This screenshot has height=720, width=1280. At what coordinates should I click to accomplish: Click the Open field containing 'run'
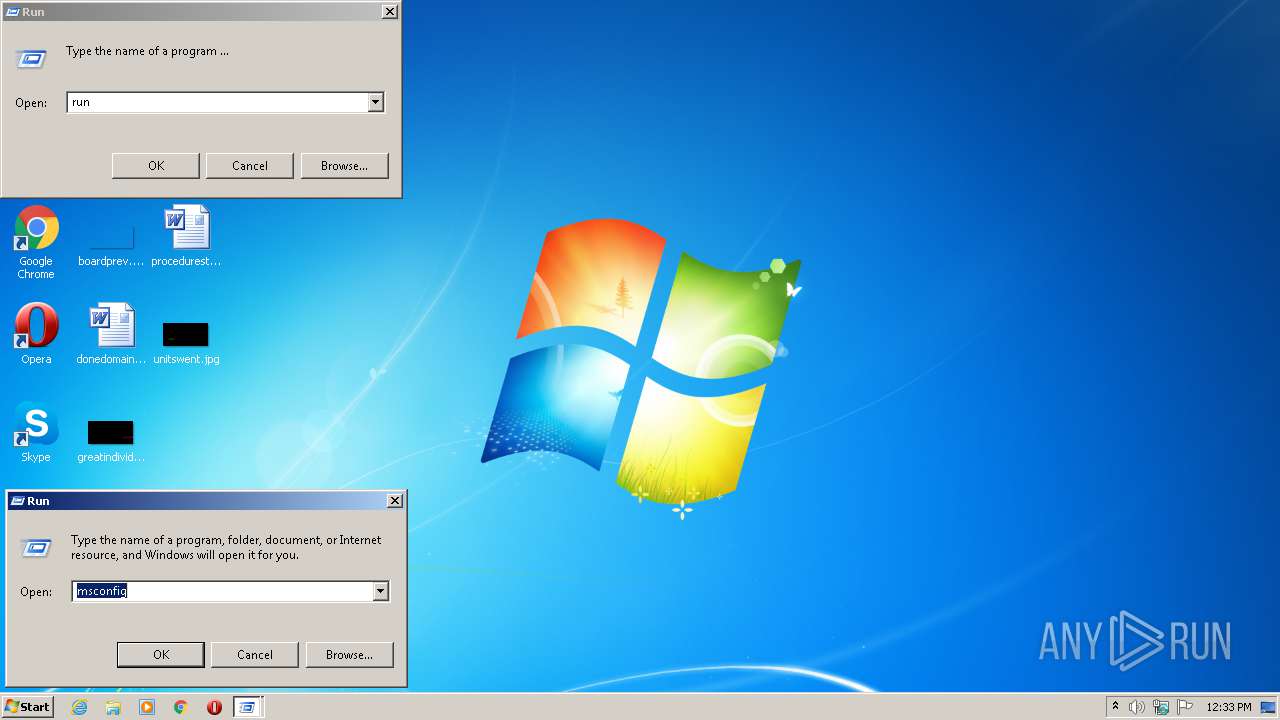[217, 102]
